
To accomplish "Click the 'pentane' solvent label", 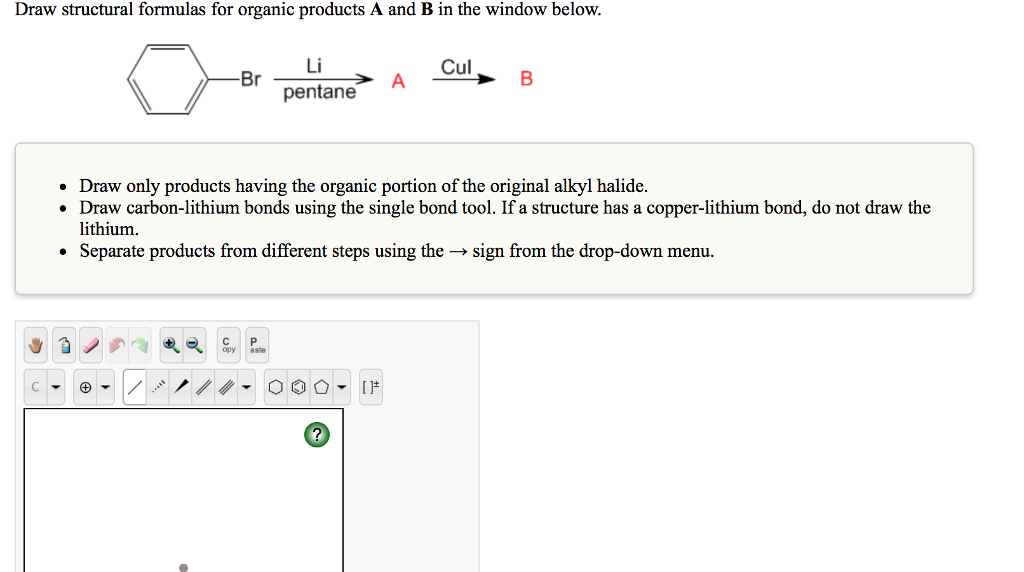I will (319, 92).
